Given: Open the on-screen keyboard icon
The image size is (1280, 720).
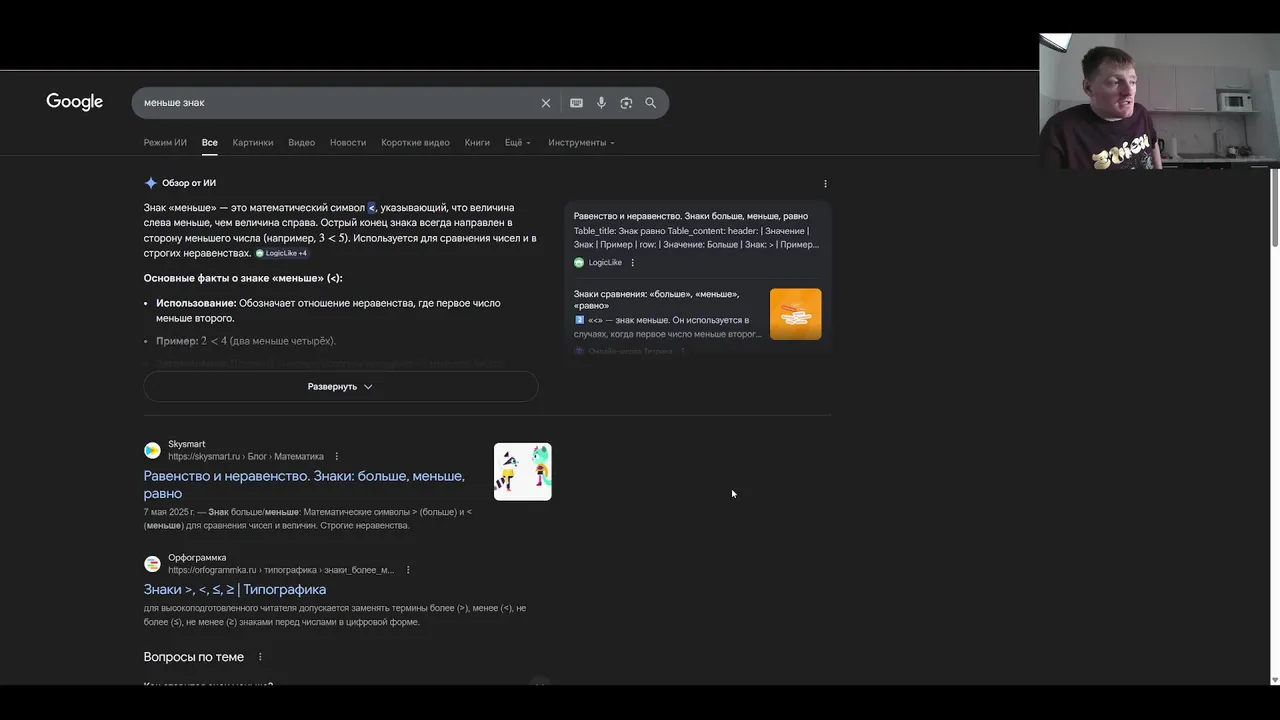Looking at the screenshot, I should tap(576, 103).
